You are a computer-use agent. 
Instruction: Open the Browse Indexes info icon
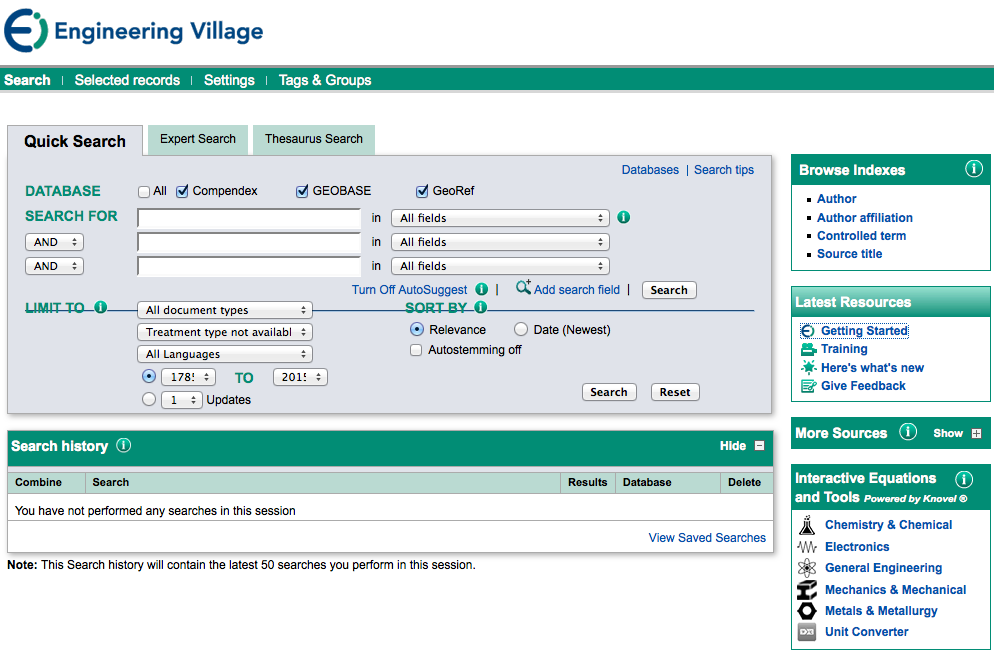click(x=974, y=169)
